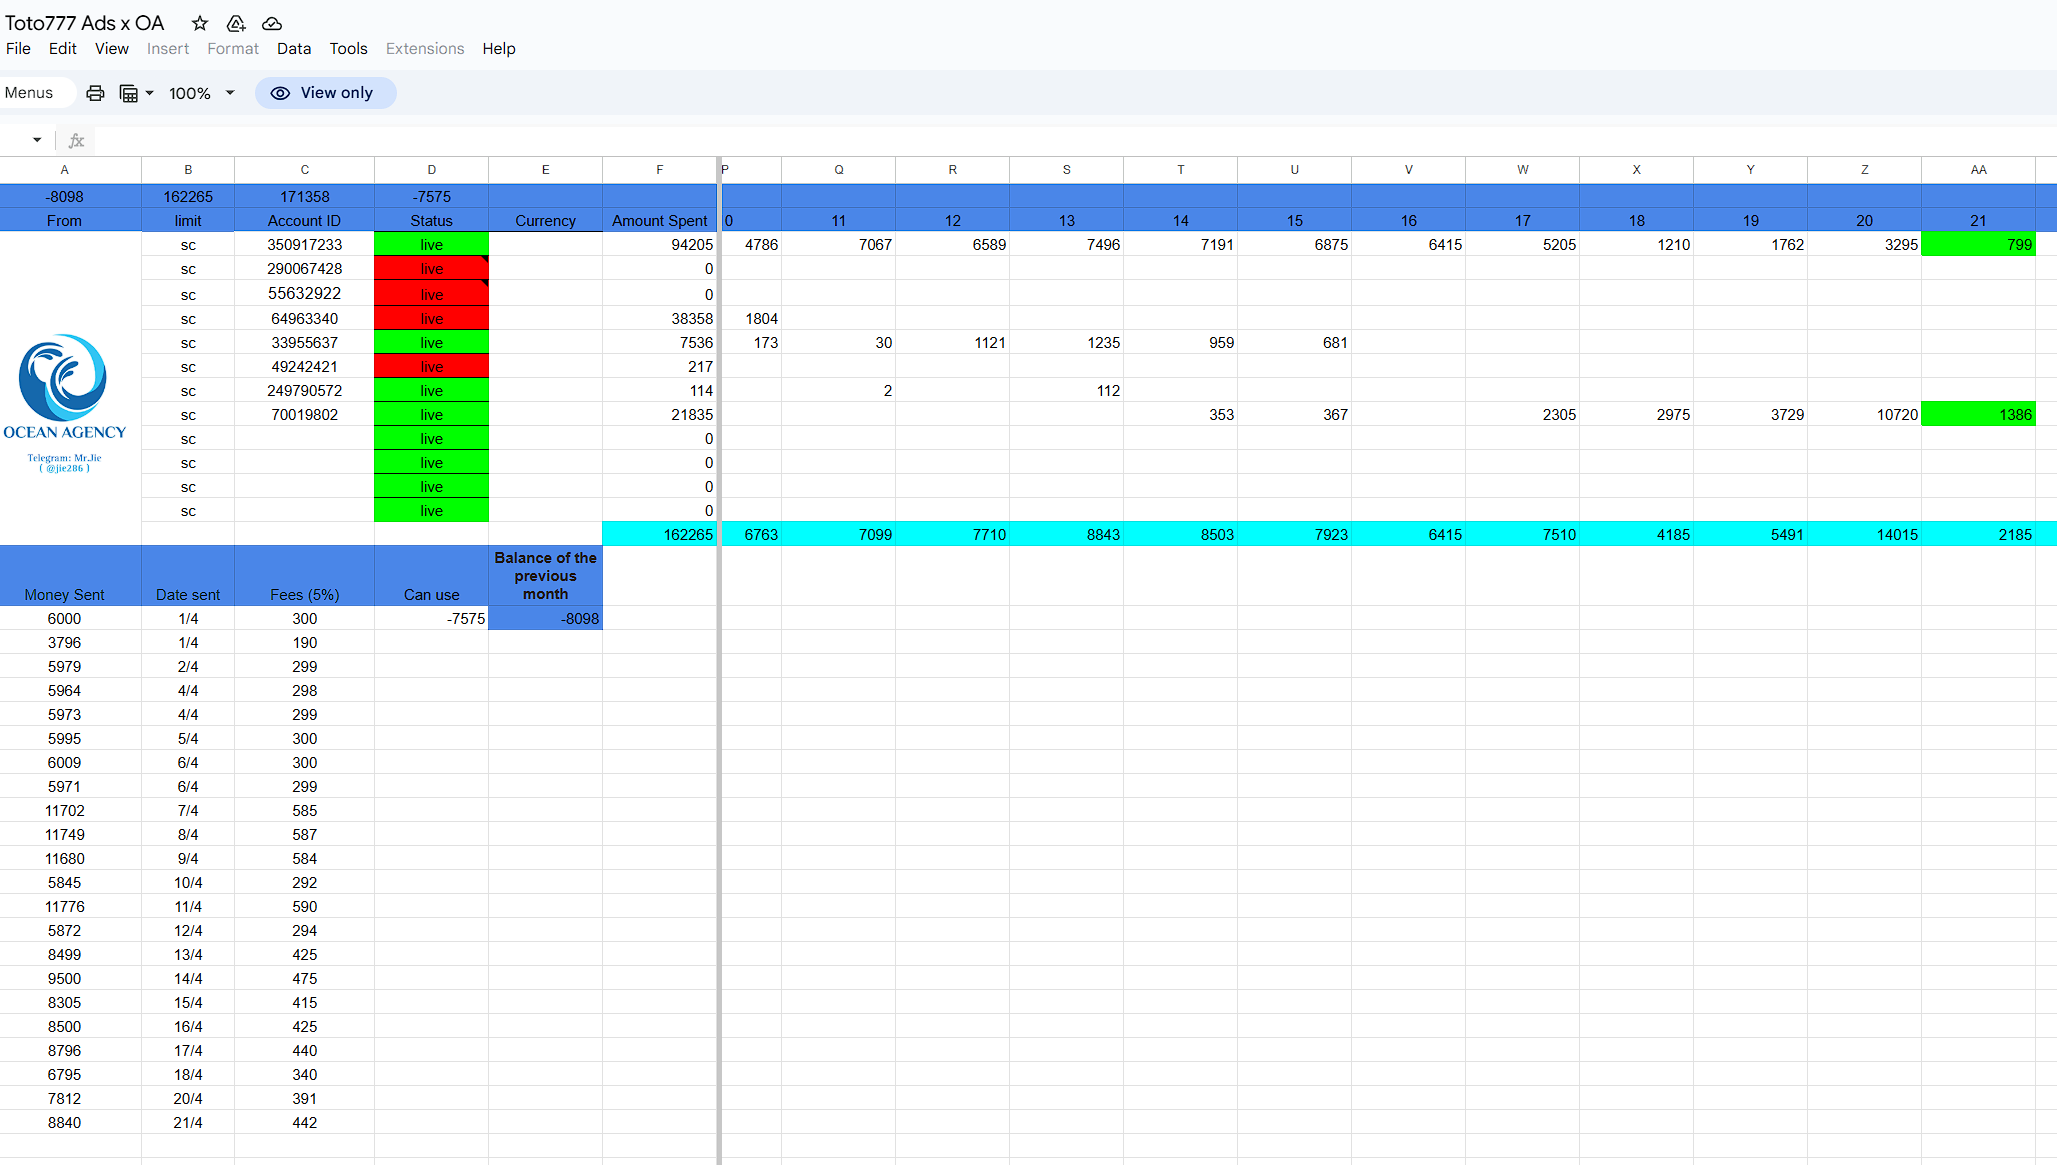Click the print icon
Viewport: 2057px width, 1165px height.
(x=95, y=93)
